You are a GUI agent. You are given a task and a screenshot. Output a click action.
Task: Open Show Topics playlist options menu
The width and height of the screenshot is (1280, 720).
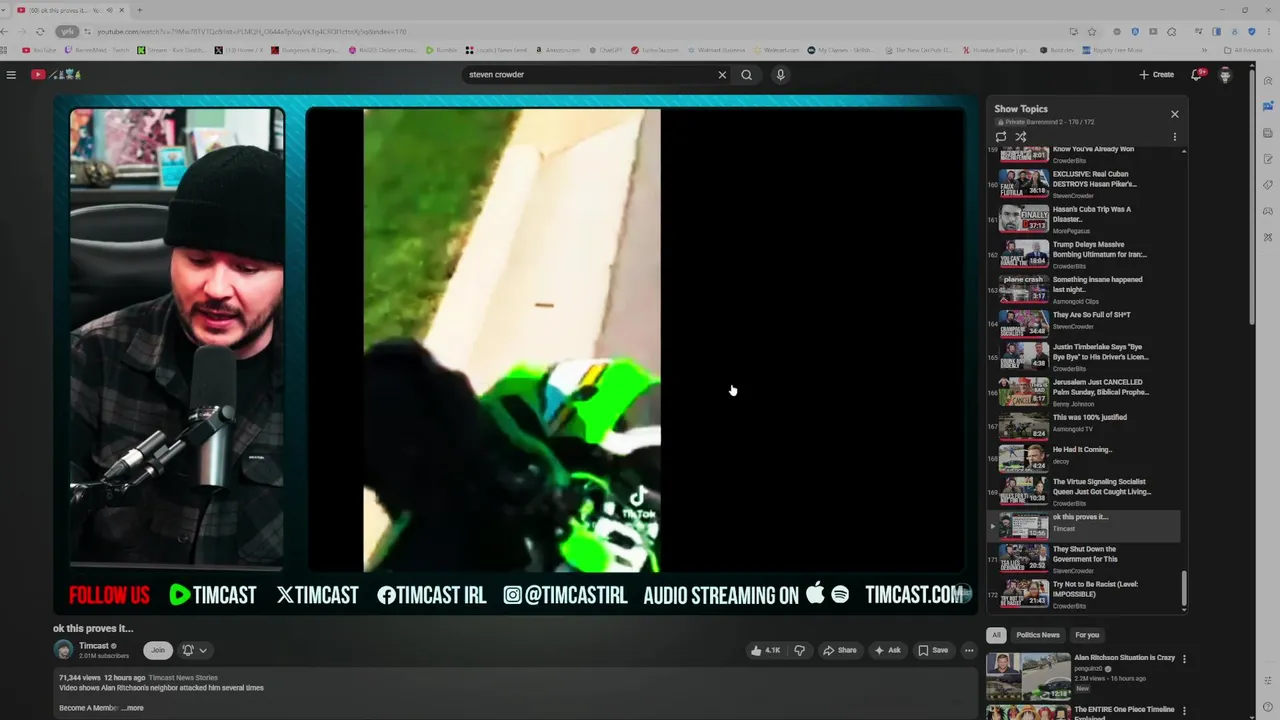[1175, 137]
